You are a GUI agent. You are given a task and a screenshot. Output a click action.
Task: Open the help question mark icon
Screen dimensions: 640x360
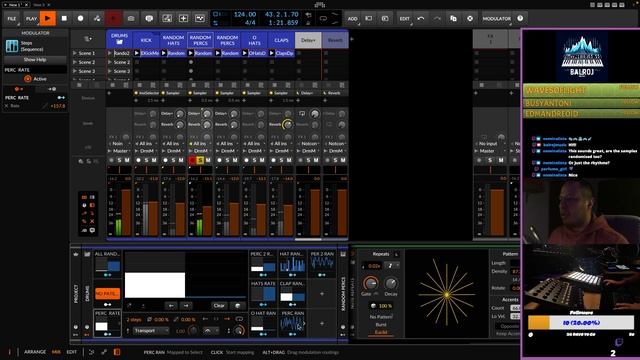click(520, 18)
